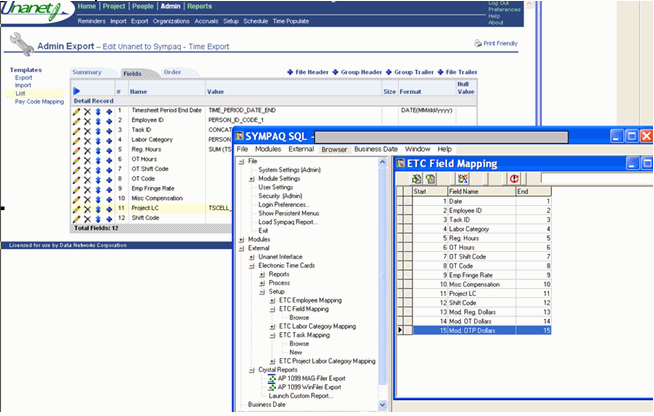Image resolution: width=654 pixels, height=416 pixels.
Task: Go to Unanet Project tab
Action: pyautogui.click(x=114, y=6)
